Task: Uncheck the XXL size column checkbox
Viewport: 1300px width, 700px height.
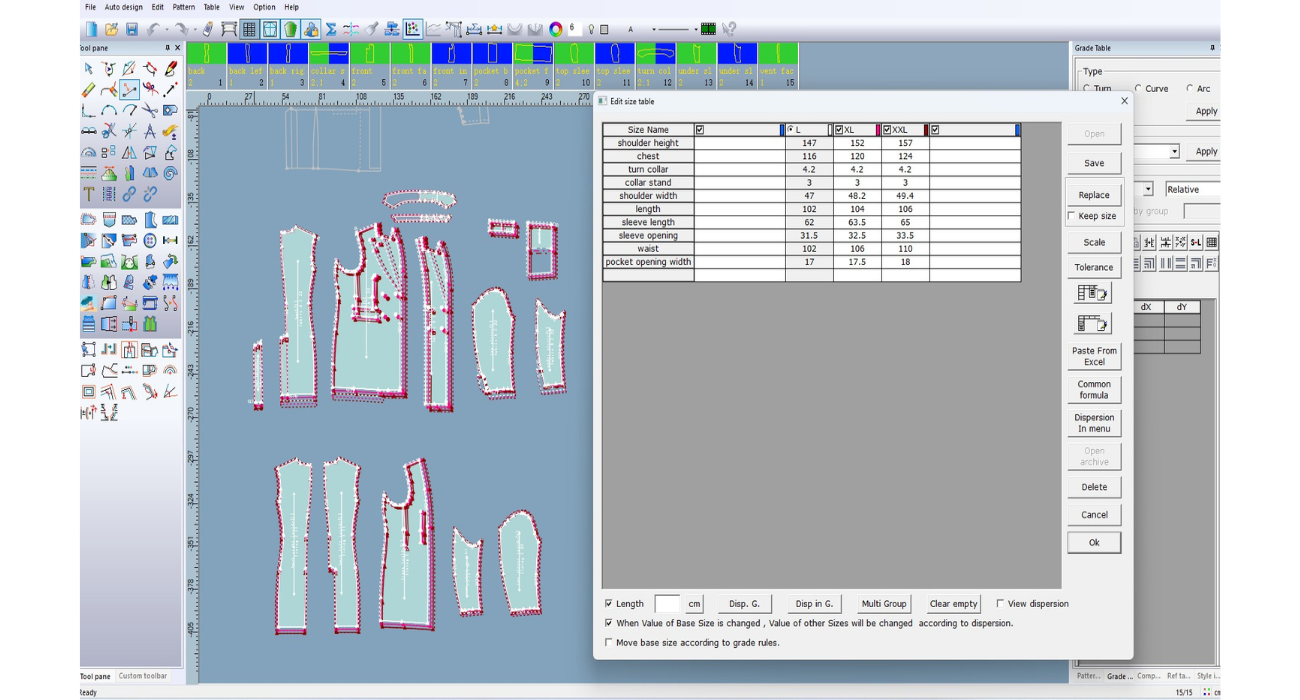Action: pos(888,130)
